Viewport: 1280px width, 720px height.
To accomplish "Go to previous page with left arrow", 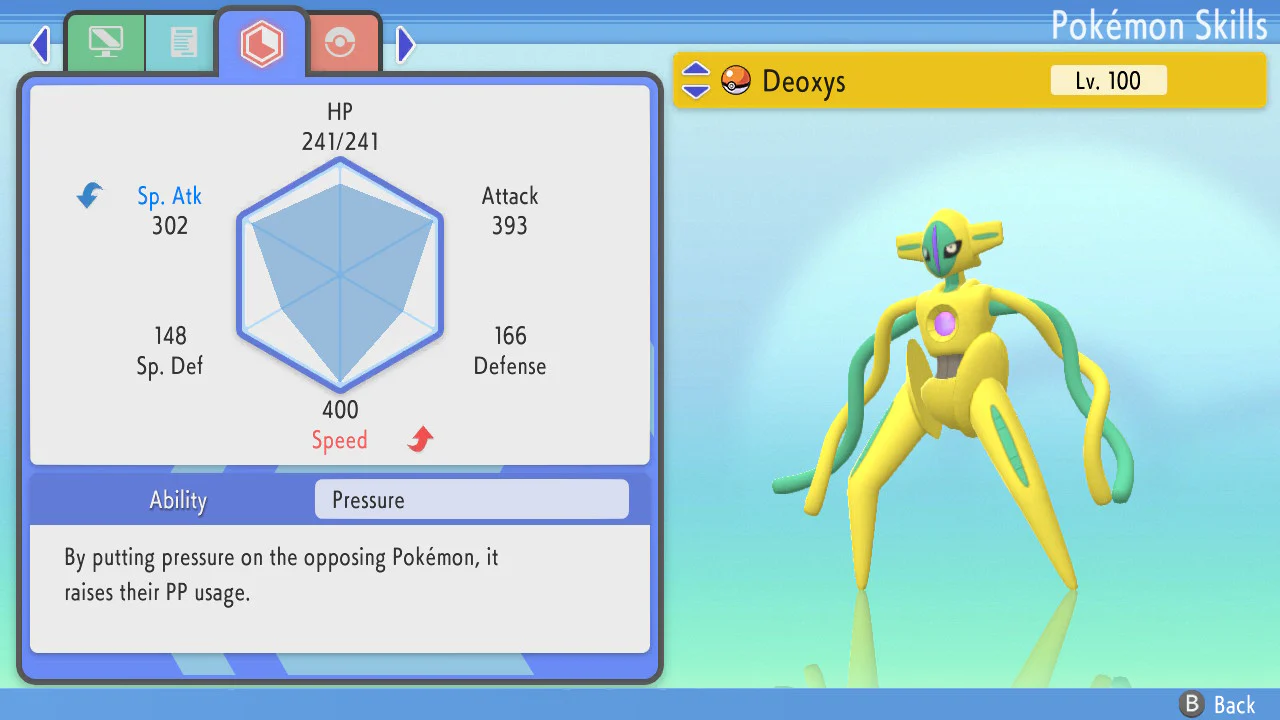I will (x=40, y=44).
